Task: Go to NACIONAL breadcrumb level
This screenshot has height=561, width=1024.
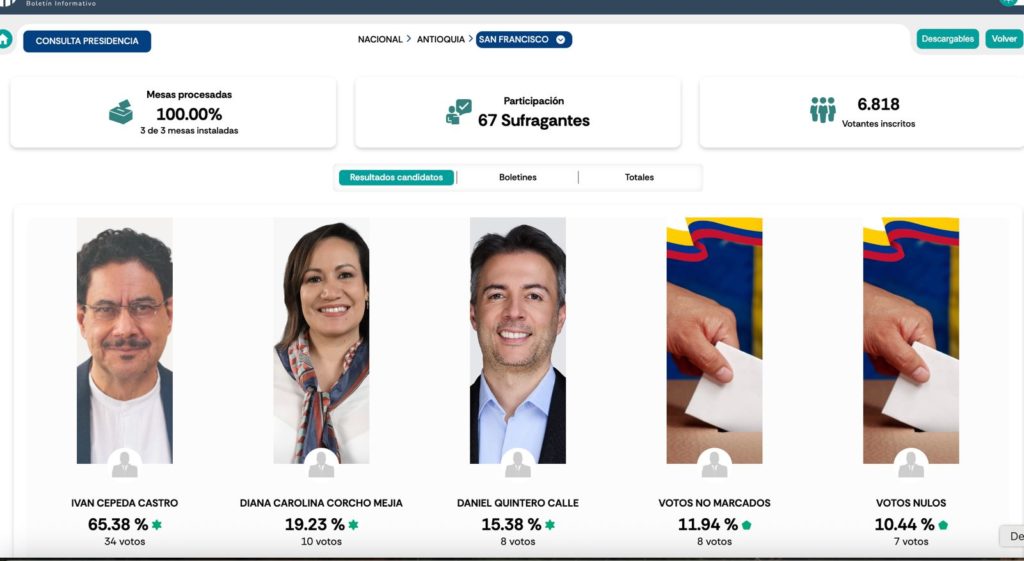Action: coord(380,39)
